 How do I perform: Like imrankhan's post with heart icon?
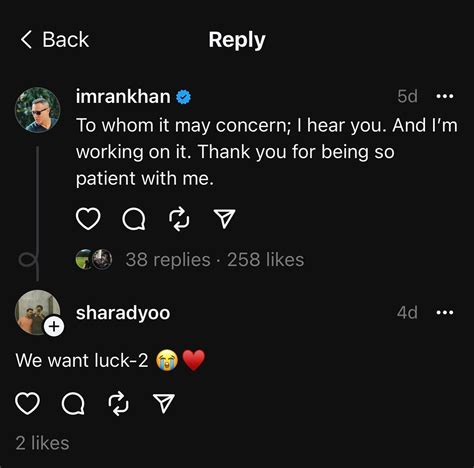(x=88, y=219)
